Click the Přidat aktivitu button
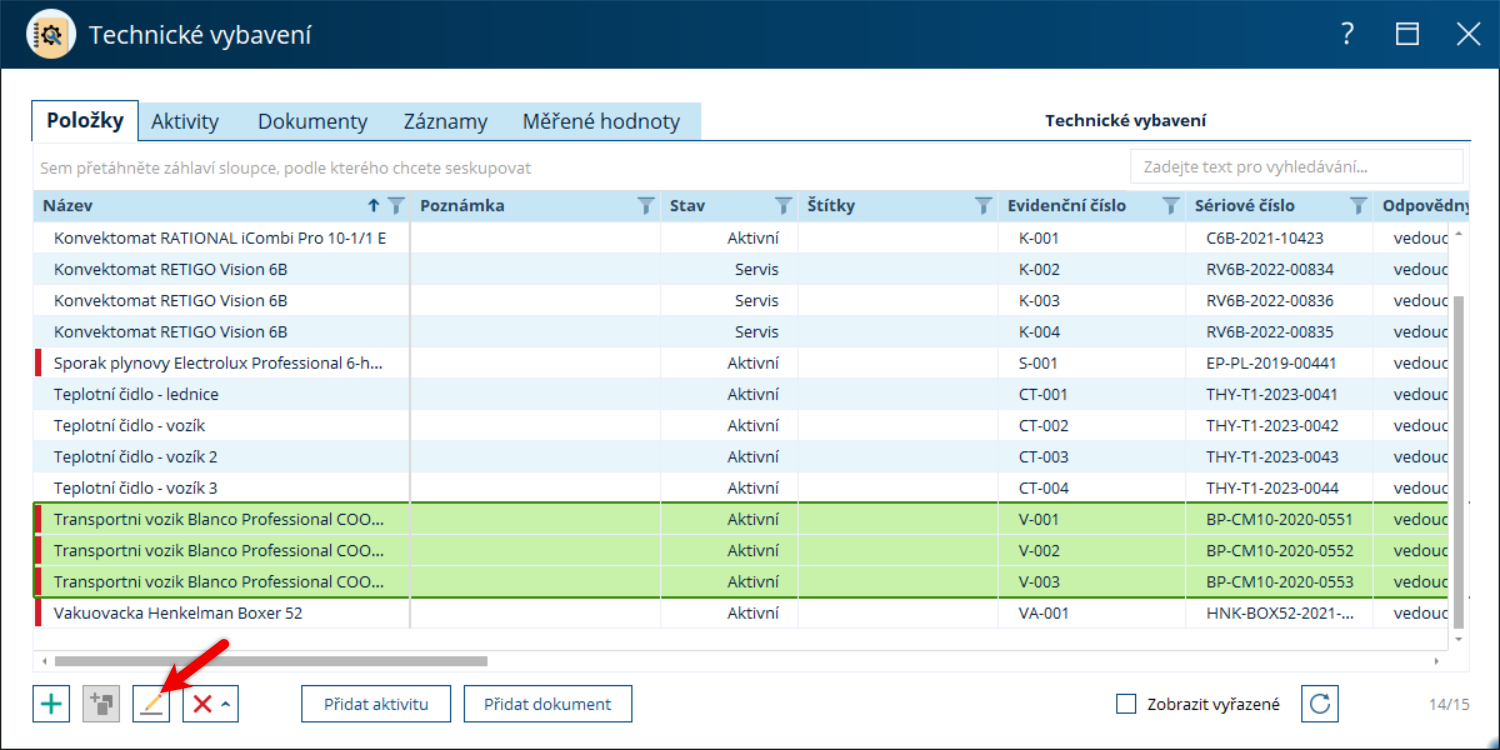 (x=376, y=704)
